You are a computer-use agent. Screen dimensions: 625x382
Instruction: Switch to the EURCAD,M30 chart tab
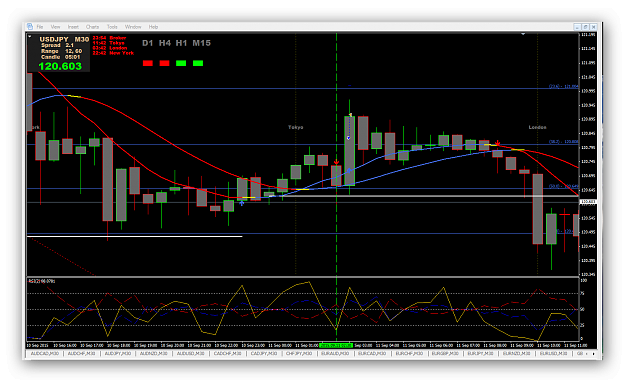[x=372, y=354]
